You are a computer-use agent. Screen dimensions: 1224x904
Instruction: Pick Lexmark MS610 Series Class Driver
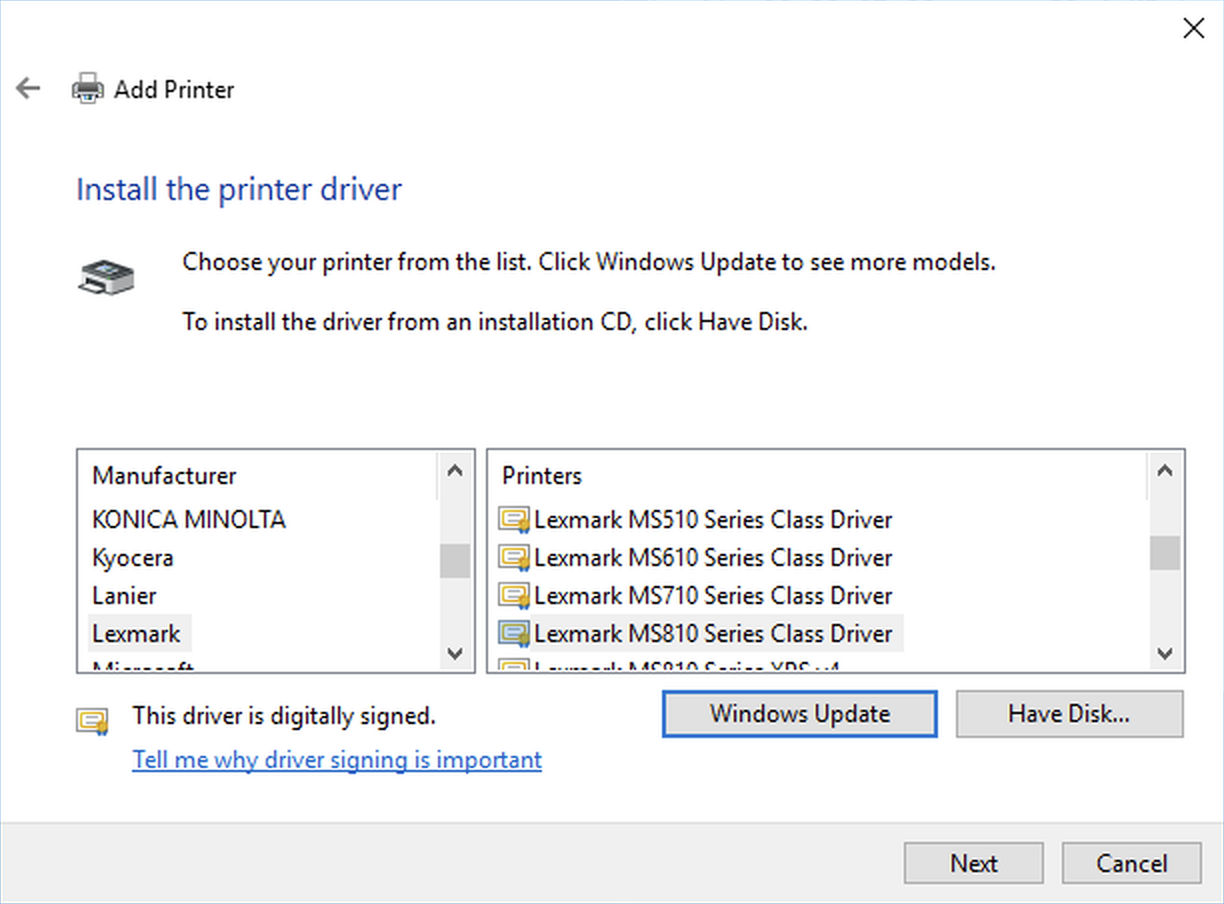pos(713,558)
